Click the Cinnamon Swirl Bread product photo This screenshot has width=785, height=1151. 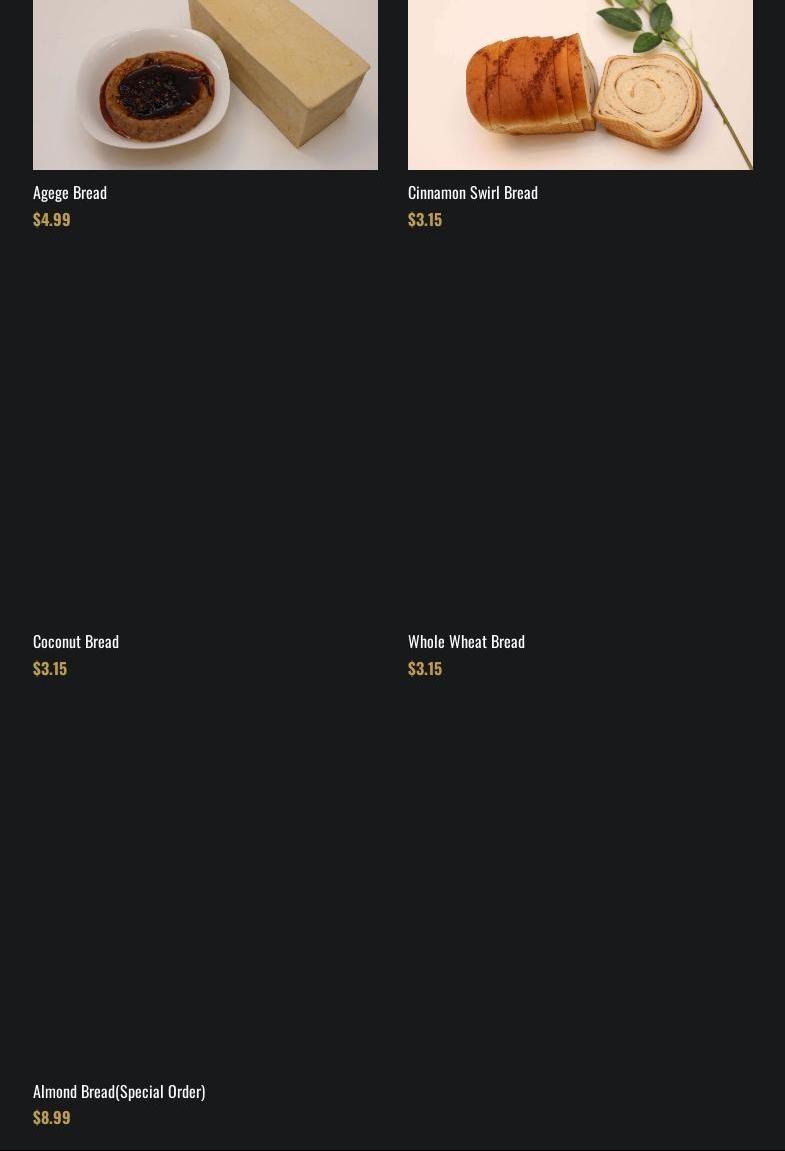pos(580,80)
